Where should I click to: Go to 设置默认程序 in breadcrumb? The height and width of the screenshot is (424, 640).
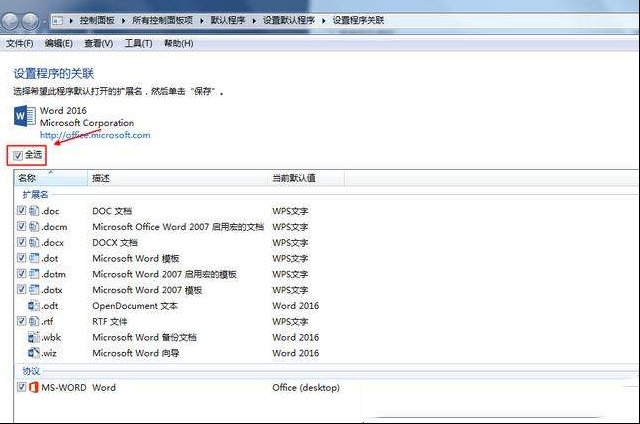(289, 20)
